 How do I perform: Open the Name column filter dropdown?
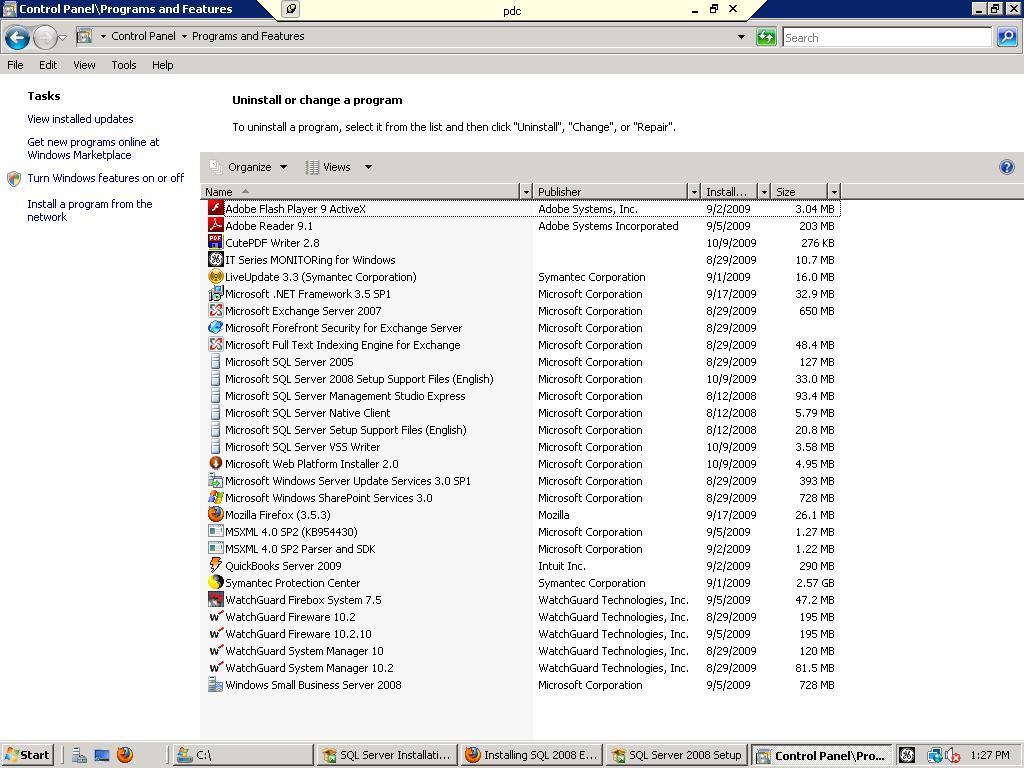click(x=526, y=191)
